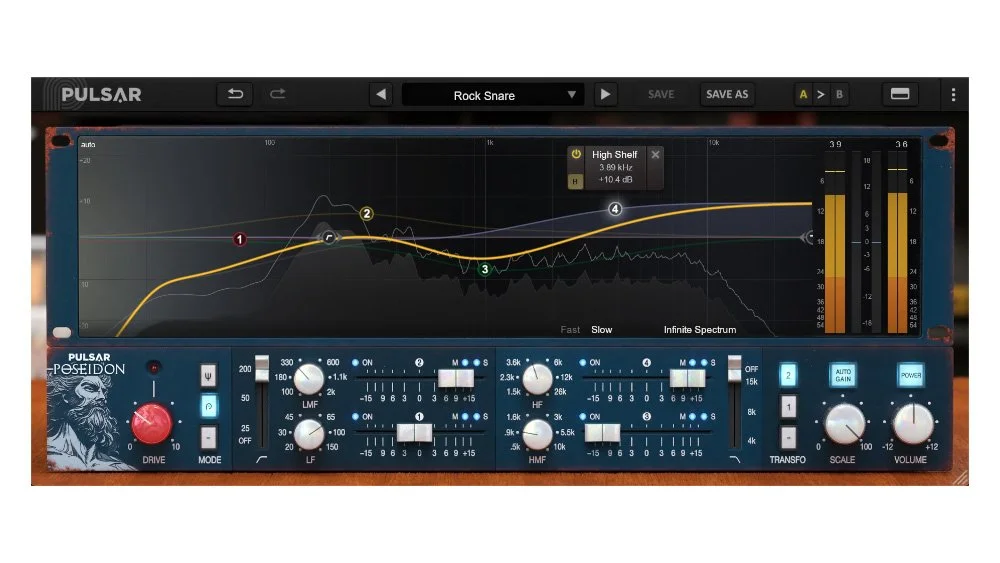Enable band 2 Mid (M) processing

click(x=465, y=362)
